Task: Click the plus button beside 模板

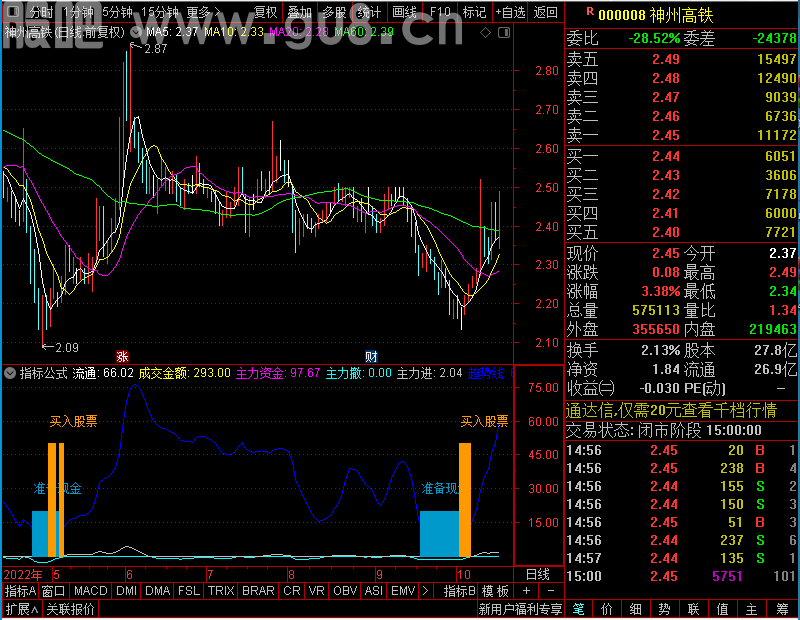Action: coord(527,591)
